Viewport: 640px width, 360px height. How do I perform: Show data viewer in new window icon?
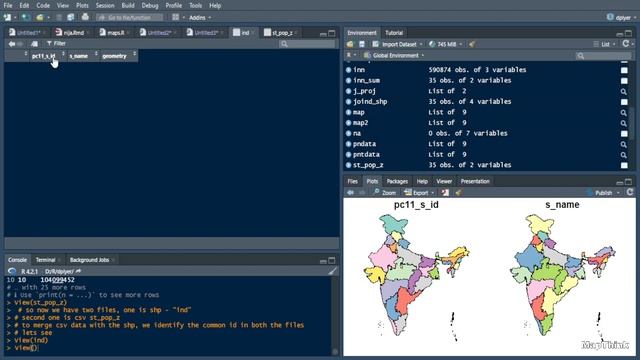point(35,44)
